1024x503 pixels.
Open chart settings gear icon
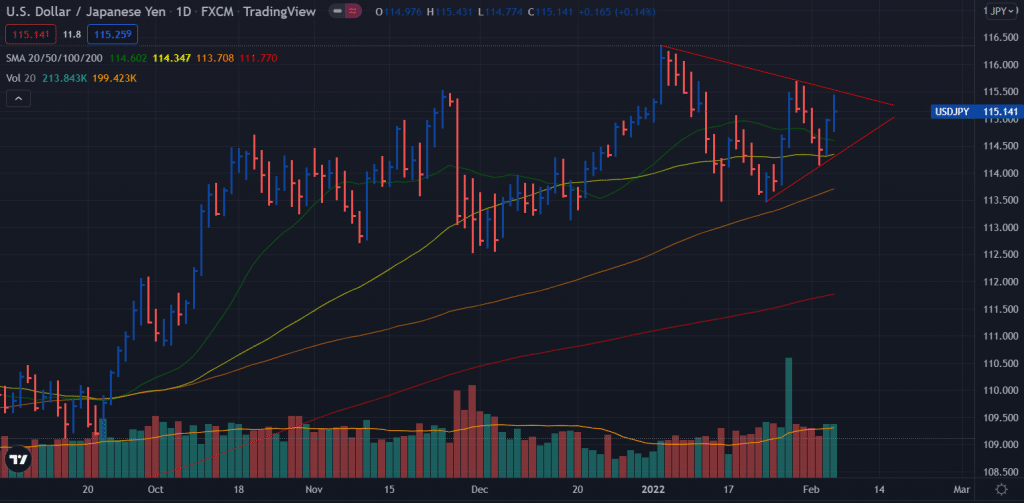click(x=1001, y=489)
